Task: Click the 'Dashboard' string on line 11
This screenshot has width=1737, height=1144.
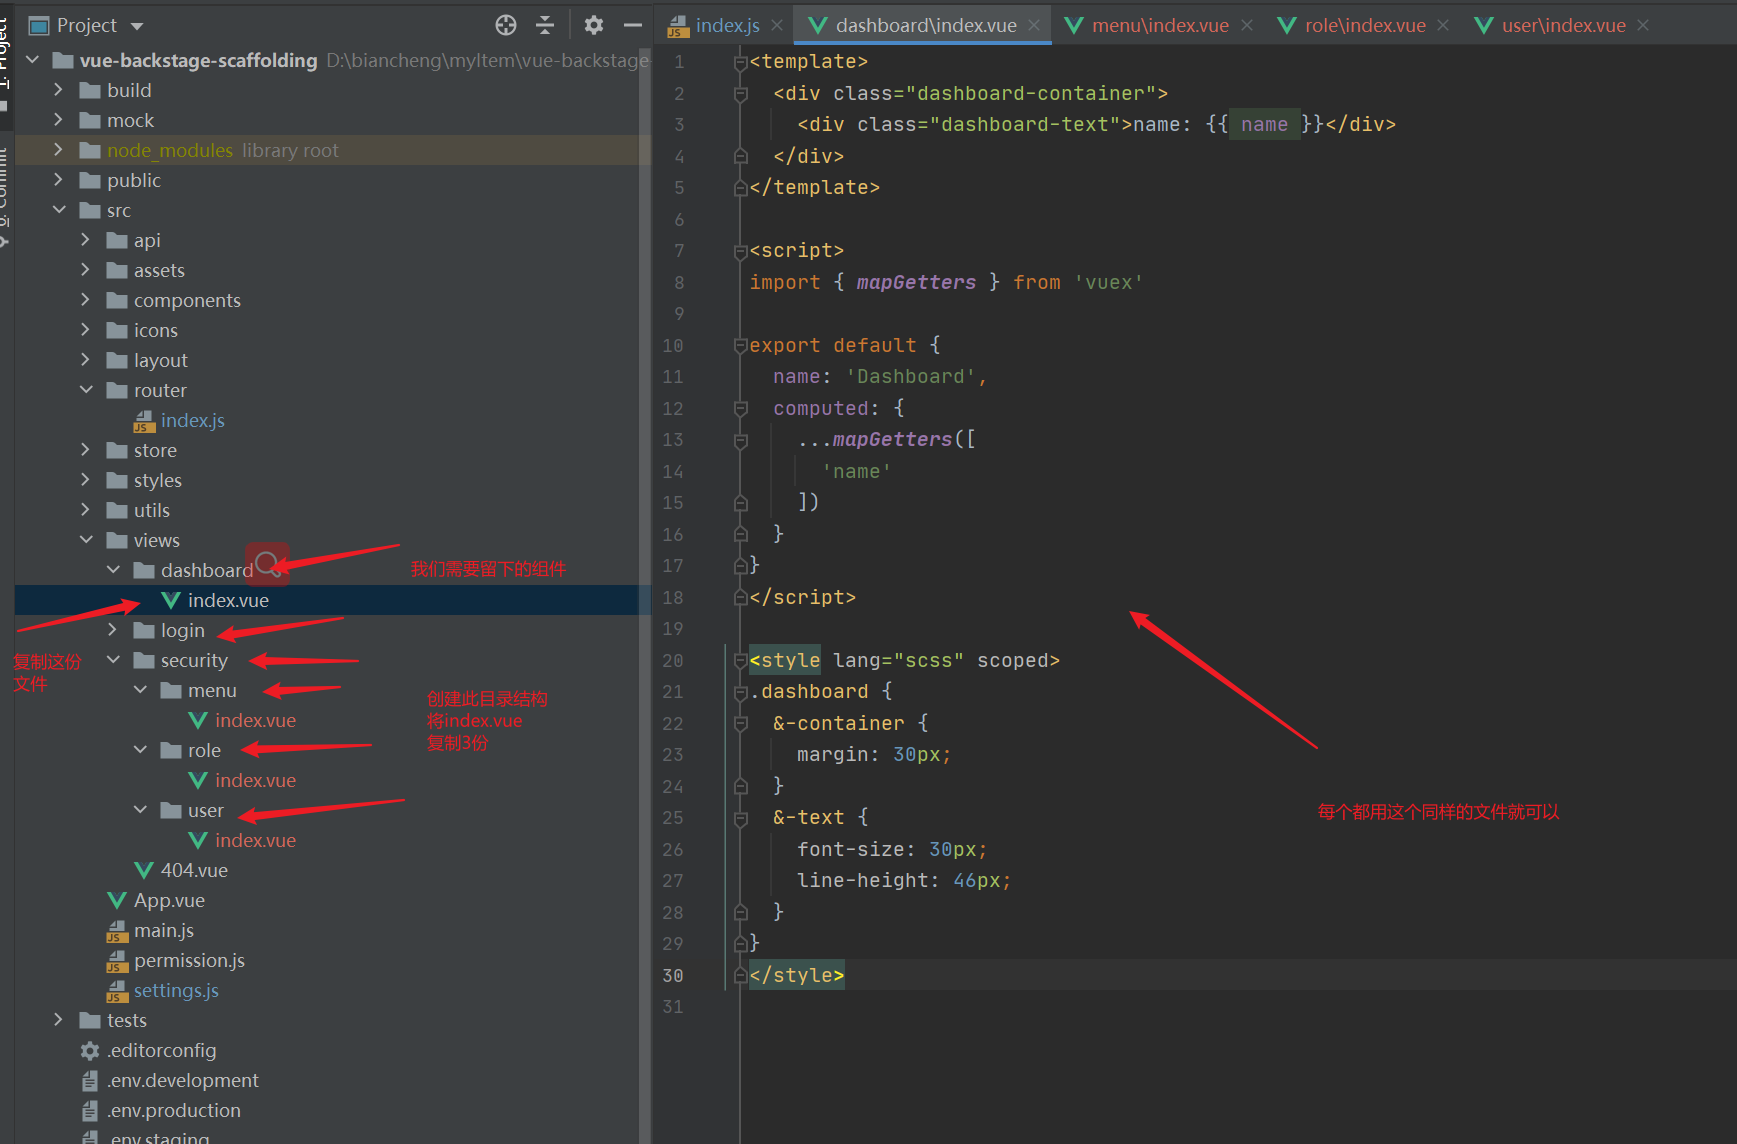Action: pyautogui.click(x=911, y=377)
